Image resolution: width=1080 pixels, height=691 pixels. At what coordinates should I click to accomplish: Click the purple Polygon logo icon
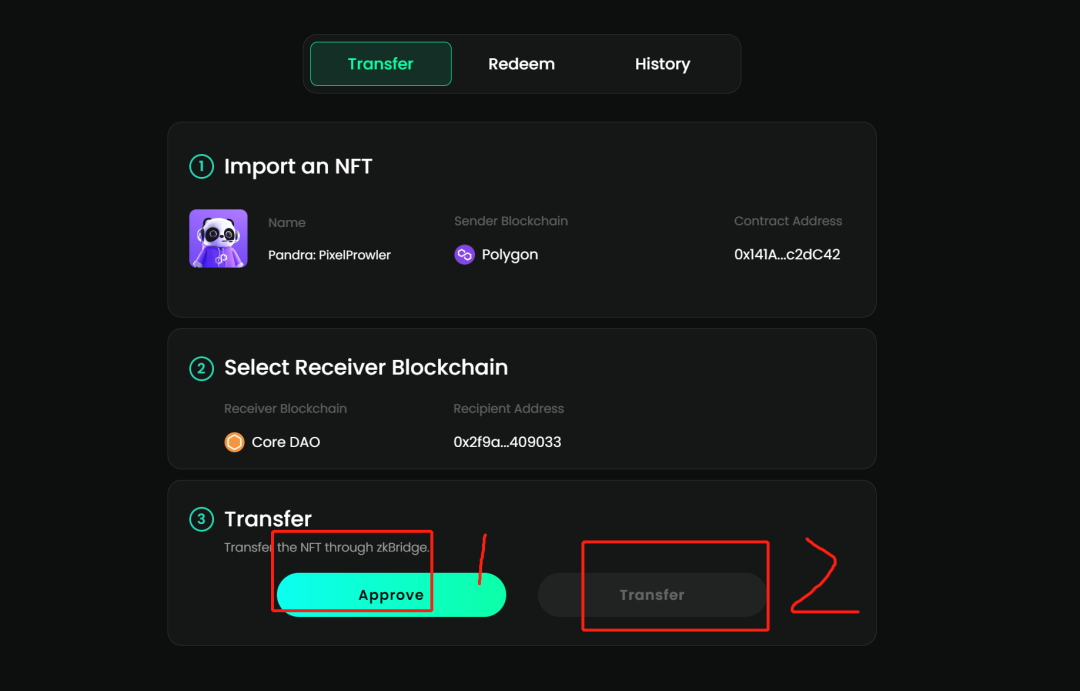tap(464, 255)
